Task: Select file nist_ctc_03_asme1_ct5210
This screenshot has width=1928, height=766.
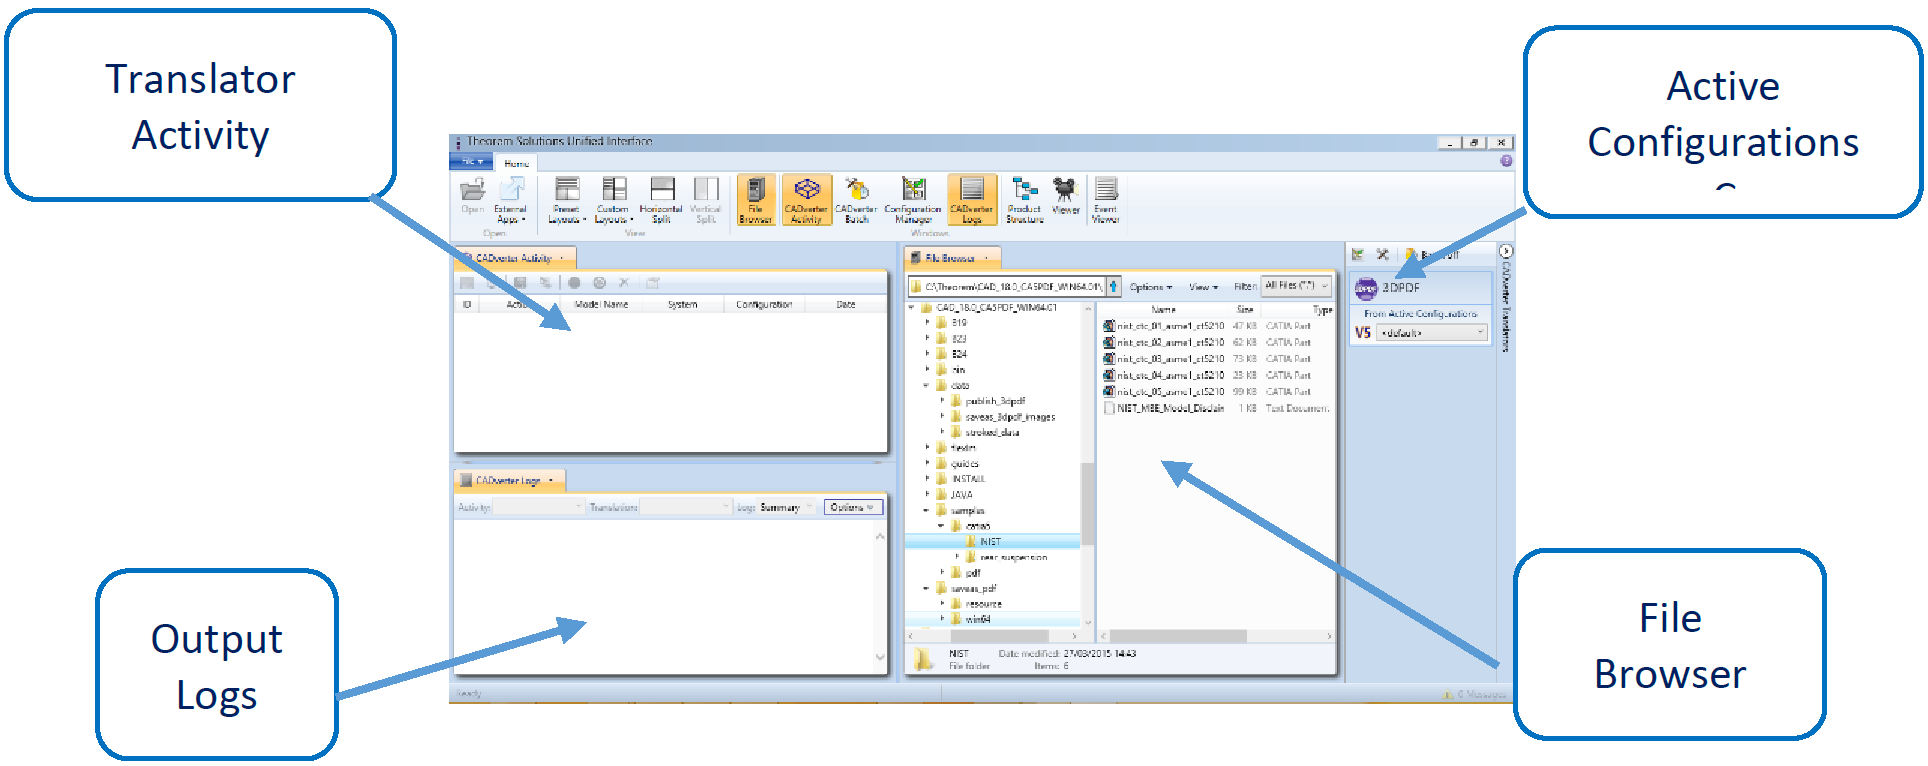Action: coord(1164,359)
